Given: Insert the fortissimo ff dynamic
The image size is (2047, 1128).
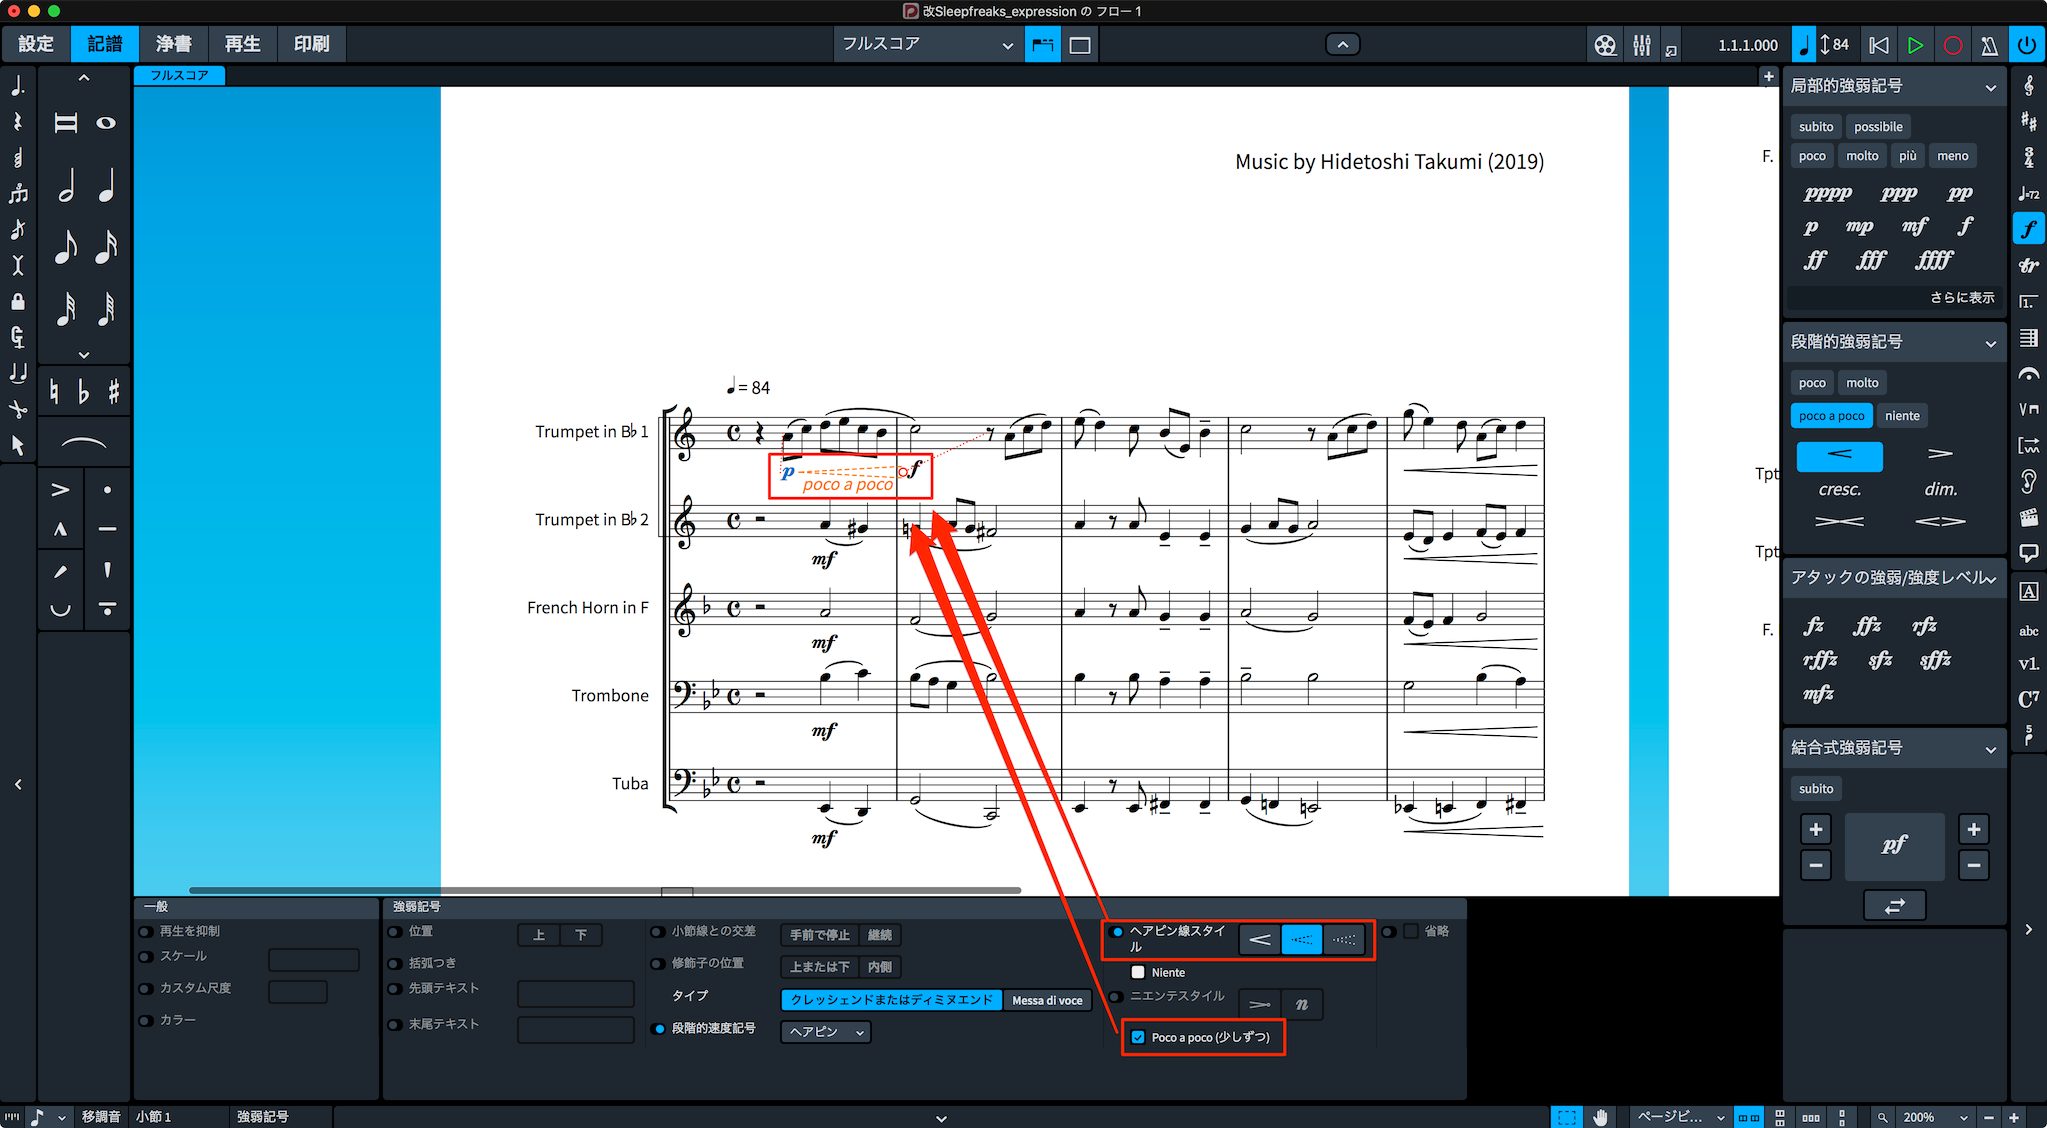Looking at the screenshot, I should 1815,260.
